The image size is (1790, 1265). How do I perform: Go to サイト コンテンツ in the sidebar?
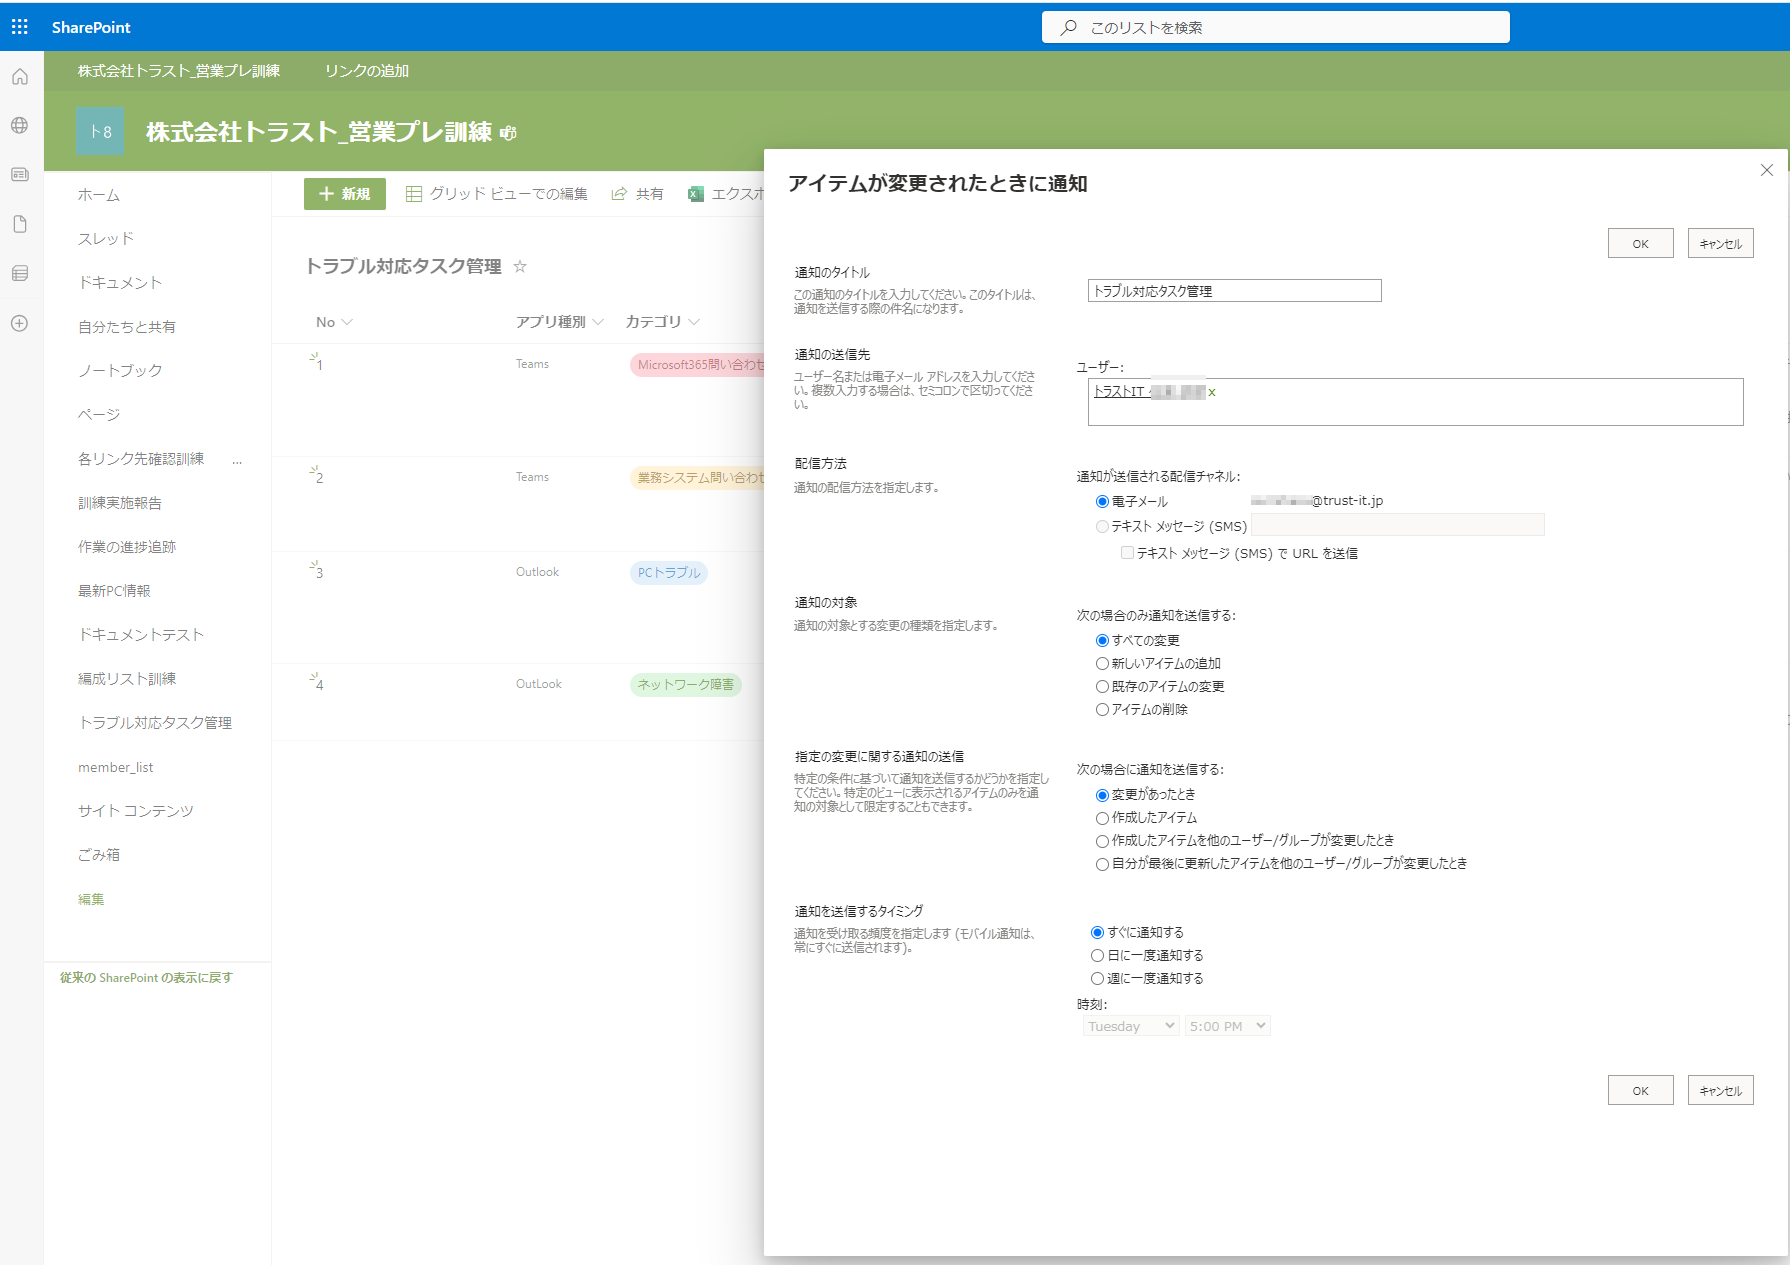click(136, 811)
